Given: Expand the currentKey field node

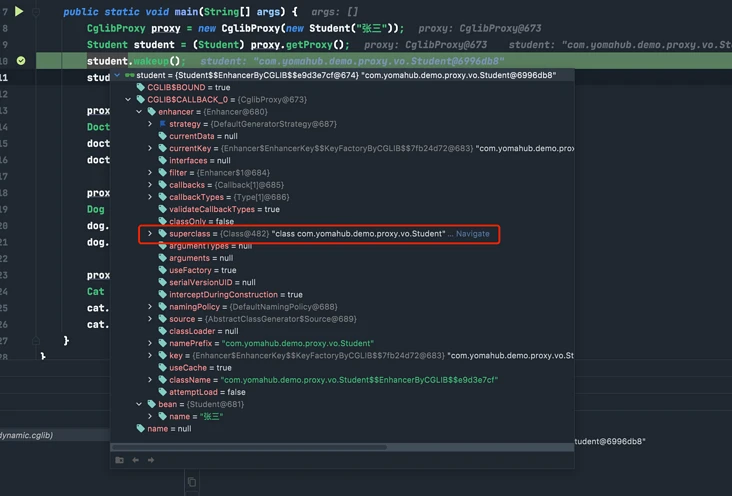Looking at the screenshot, I should (150, 148).
